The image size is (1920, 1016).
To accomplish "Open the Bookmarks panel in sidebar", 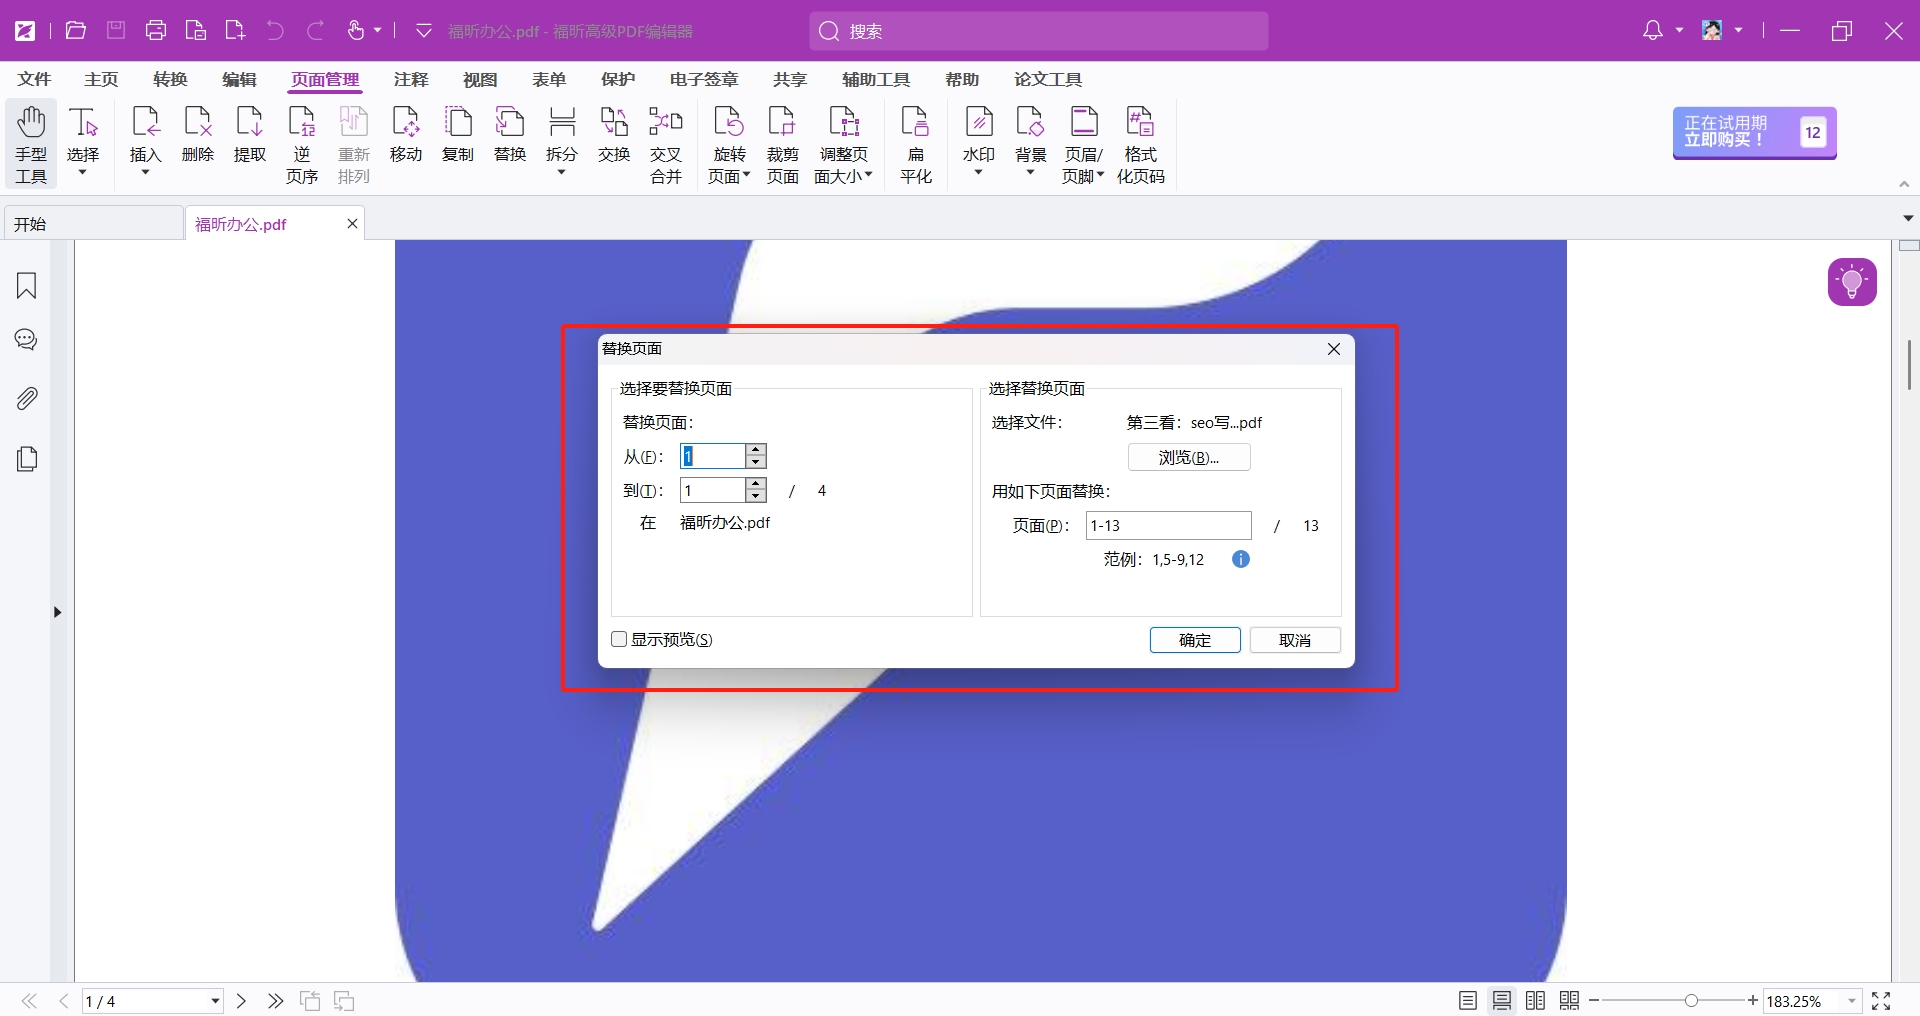I will [27, 286].
